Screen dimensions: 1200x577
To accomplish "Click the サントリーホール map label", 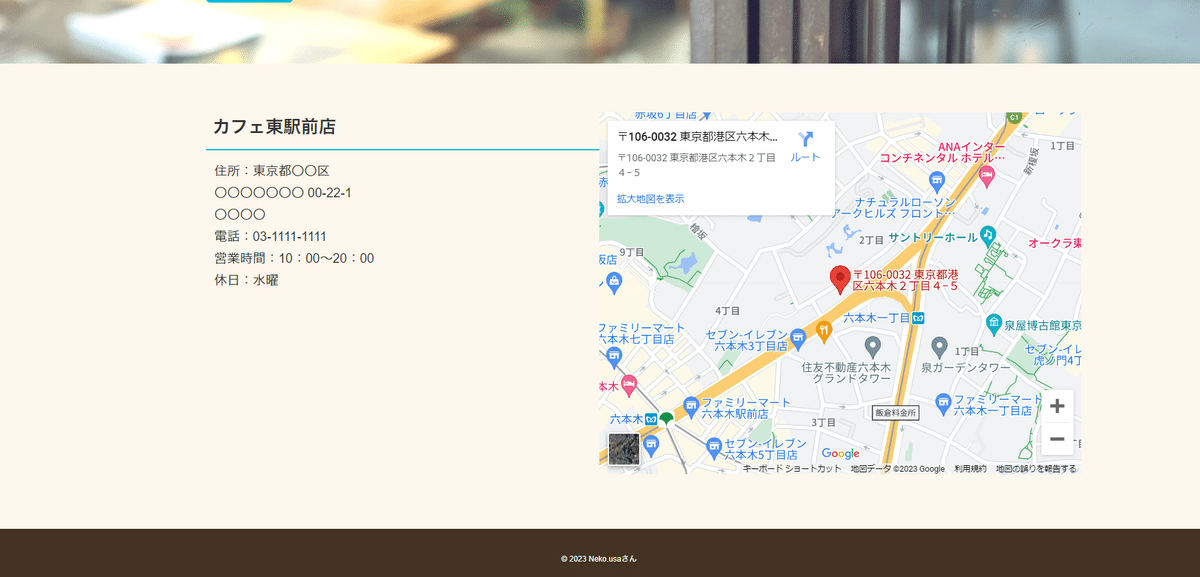I will pos(932,238).
